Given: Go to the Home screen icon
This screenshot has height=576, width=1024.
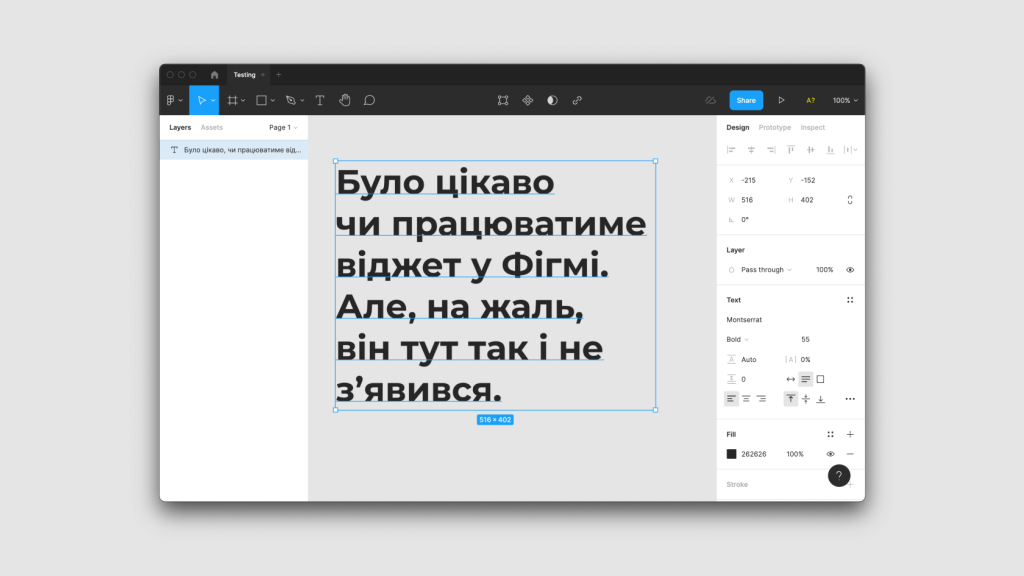Looking at the screenshot, I should [x=214, y=75].
